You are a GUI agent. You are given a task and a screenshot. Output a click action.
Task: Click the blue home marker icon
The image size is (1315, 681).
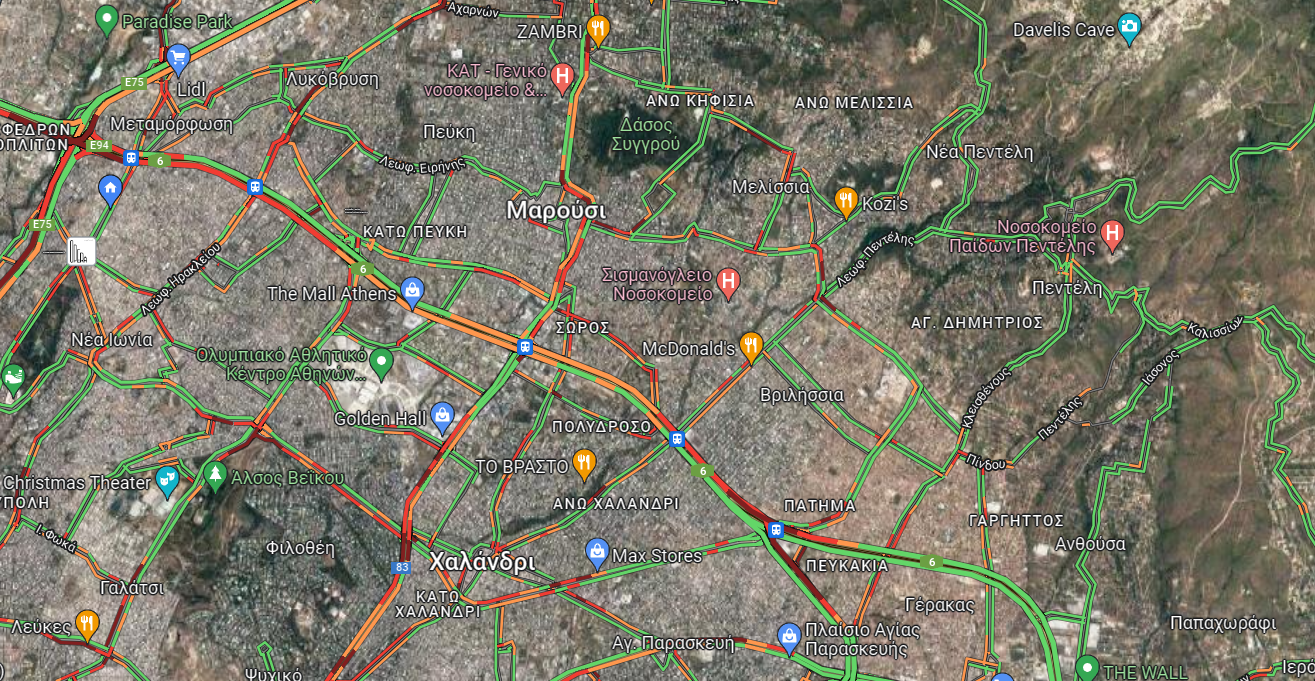(110, 188)
